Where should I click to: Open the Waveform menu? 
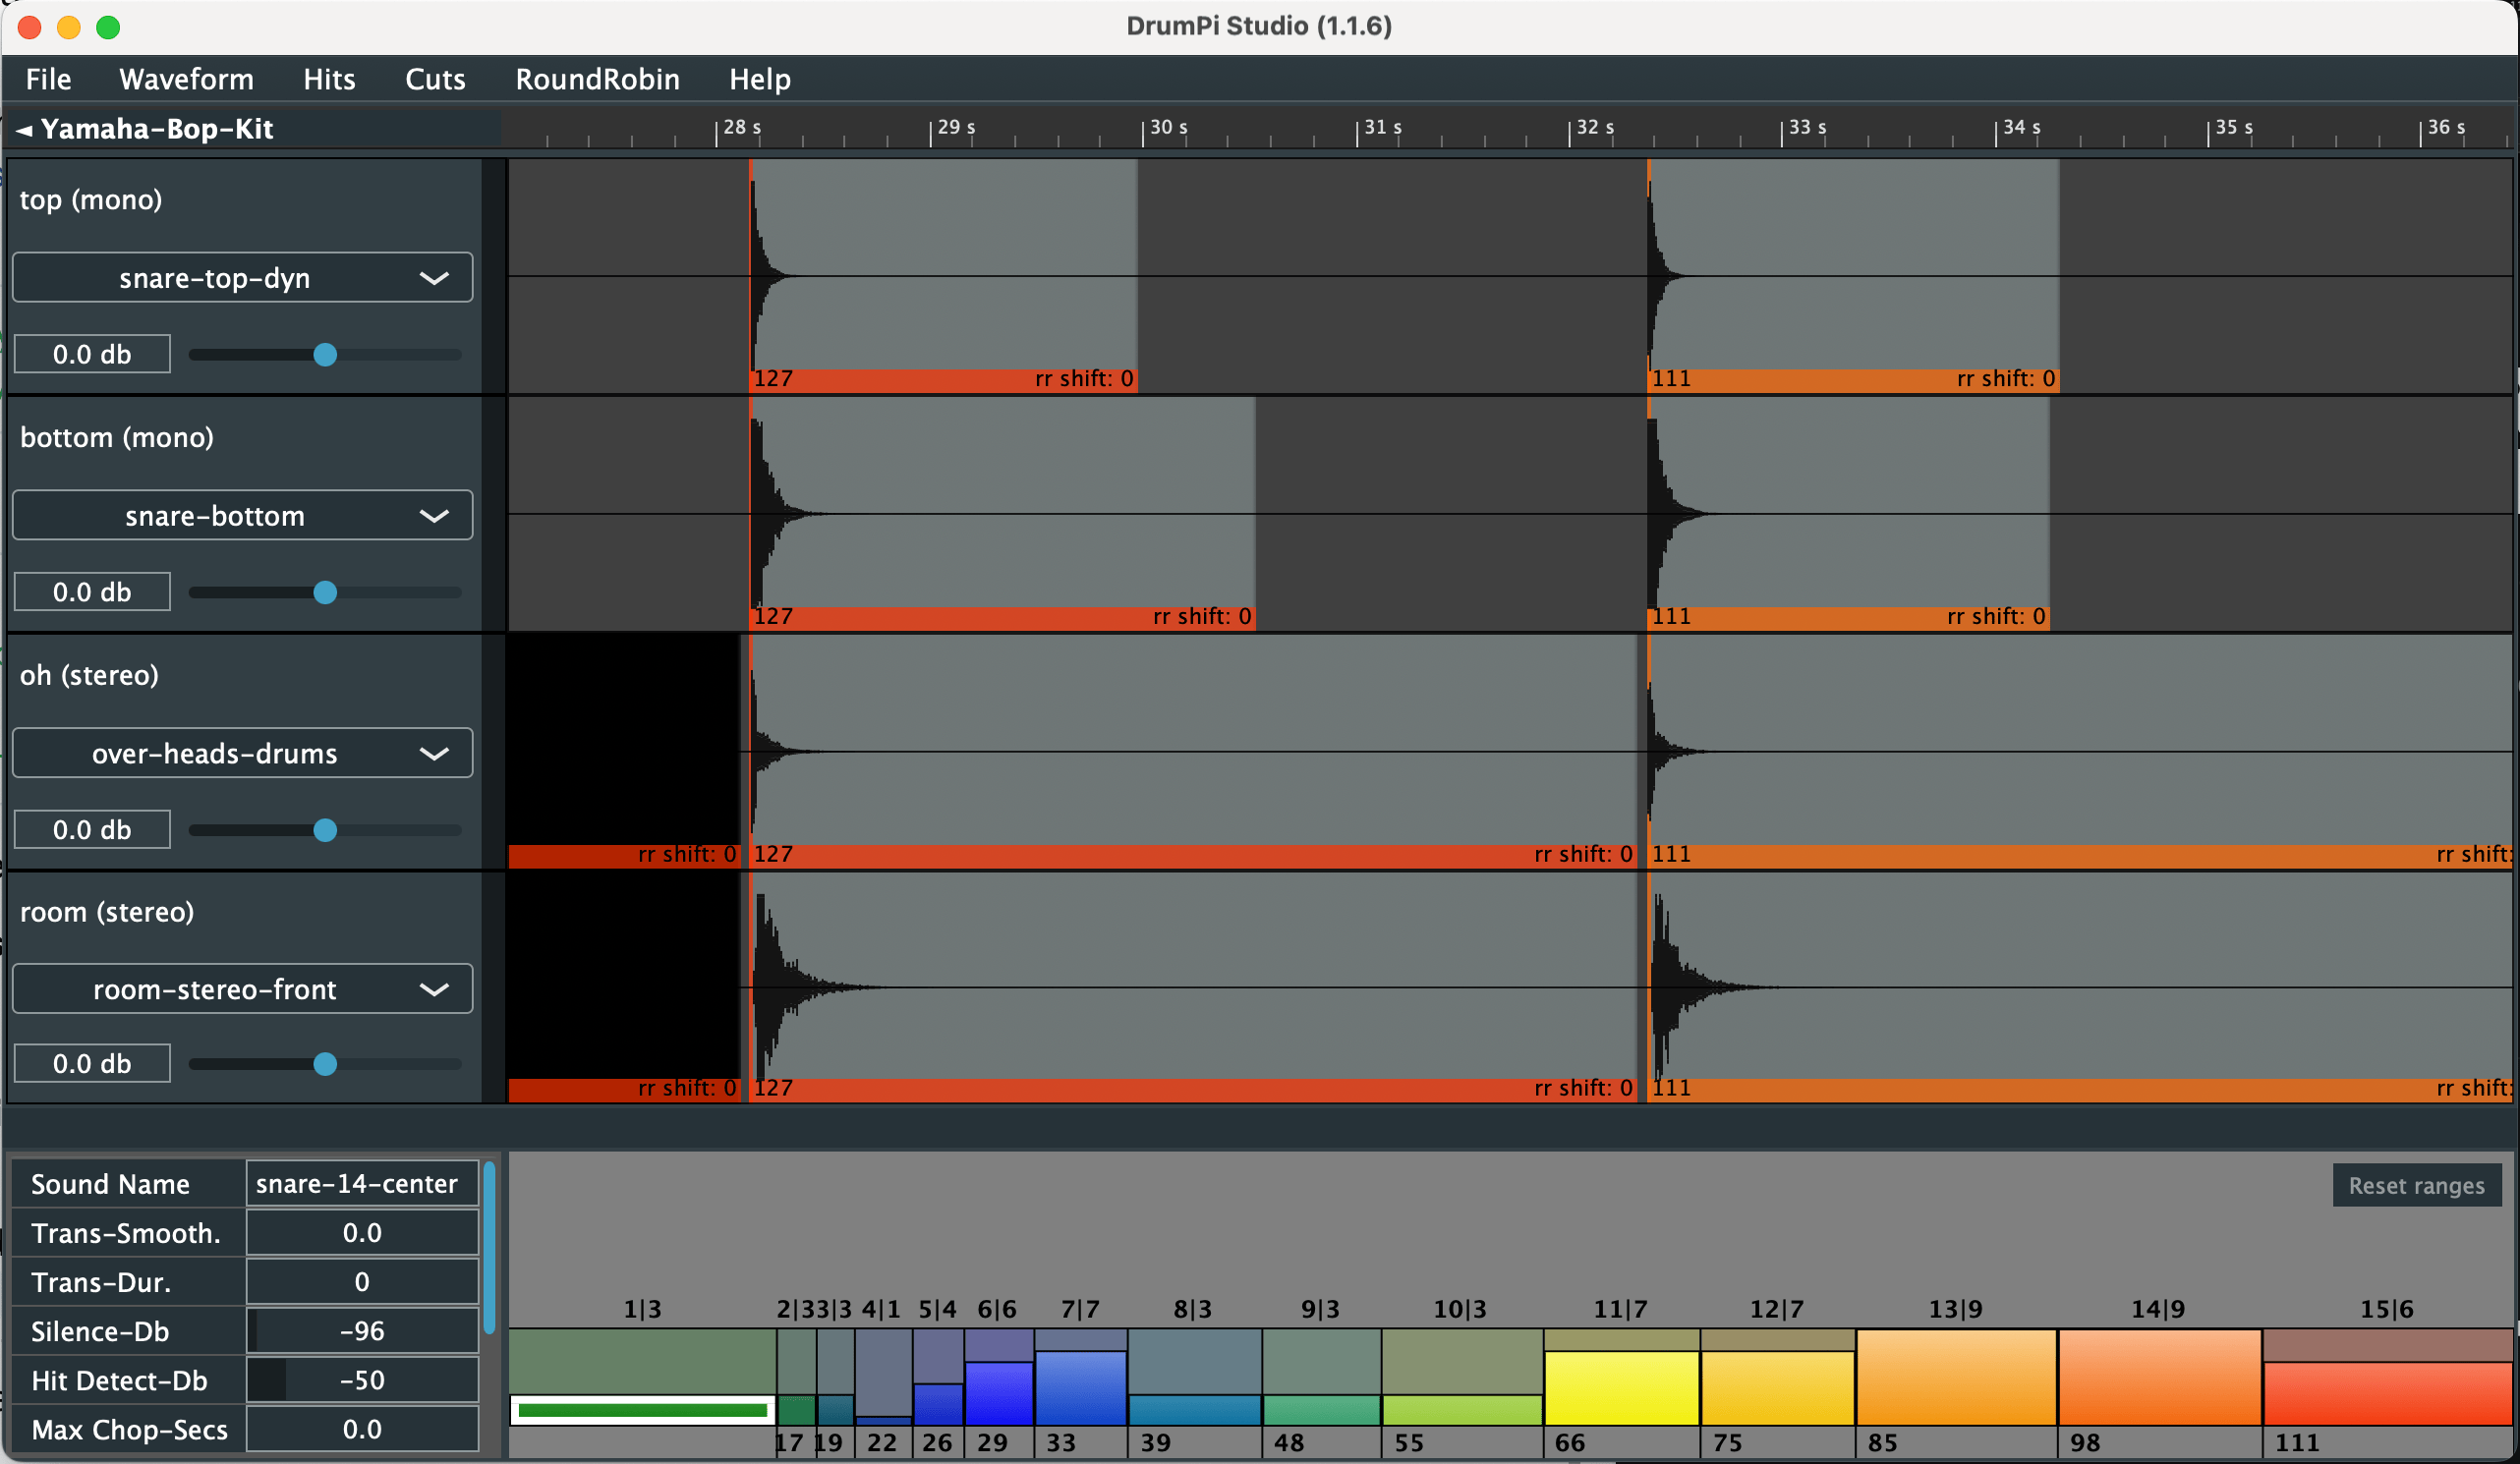[186, 79]
